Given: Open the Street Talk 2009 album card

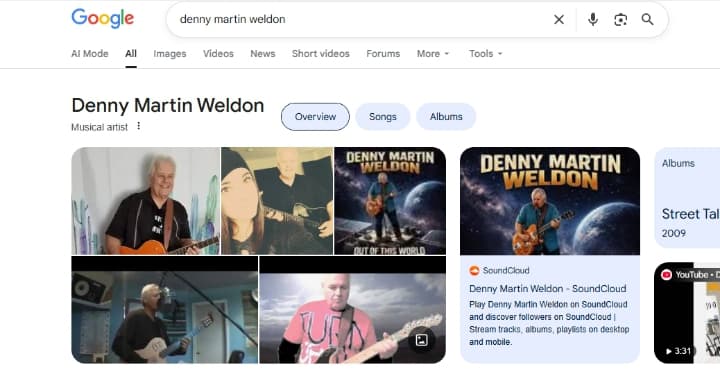Looking at the screenshot, I should (687, 197).
